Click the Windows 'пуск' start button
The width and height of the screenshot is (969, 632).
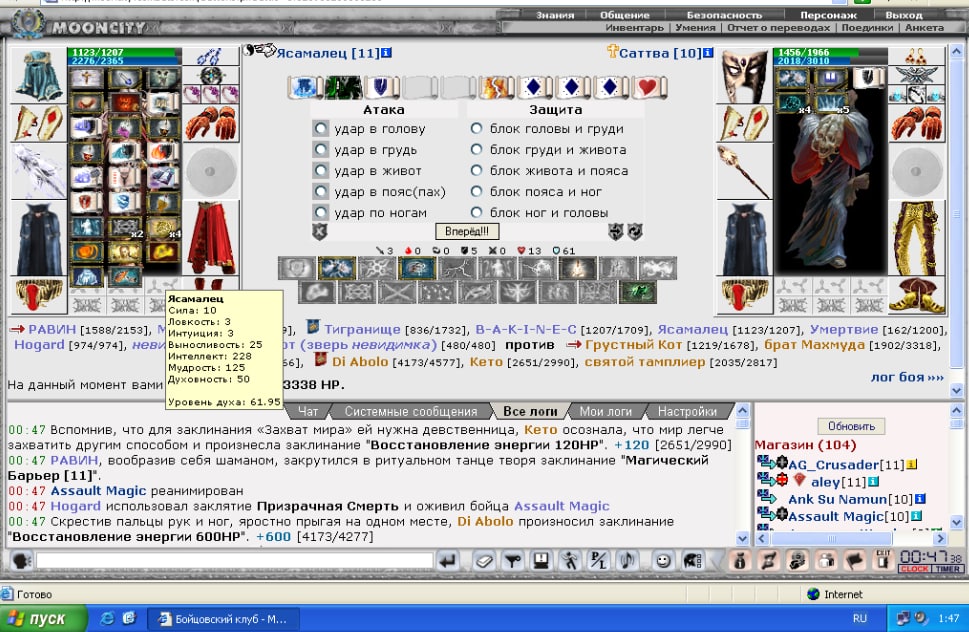(x=43, y=618)
